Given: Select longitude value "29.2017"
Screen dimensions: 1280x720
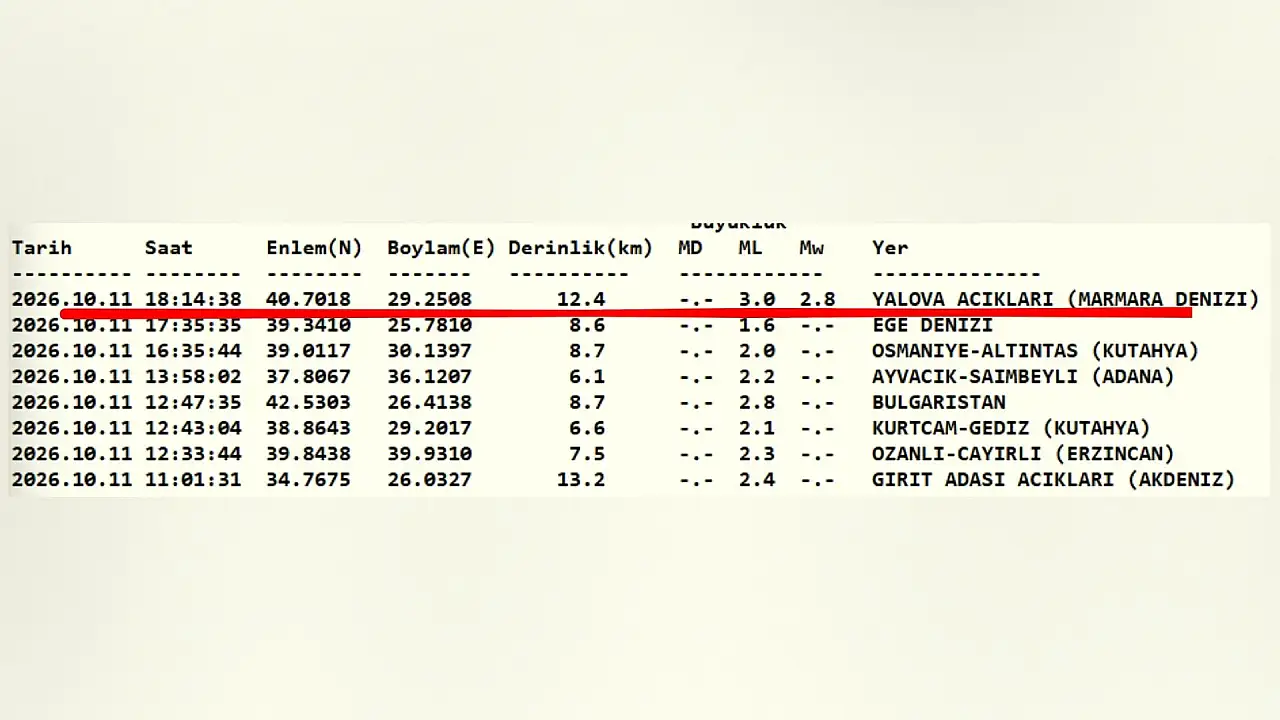Looking at the screenshot, I should pyautogui.click(x=429, y=428).
